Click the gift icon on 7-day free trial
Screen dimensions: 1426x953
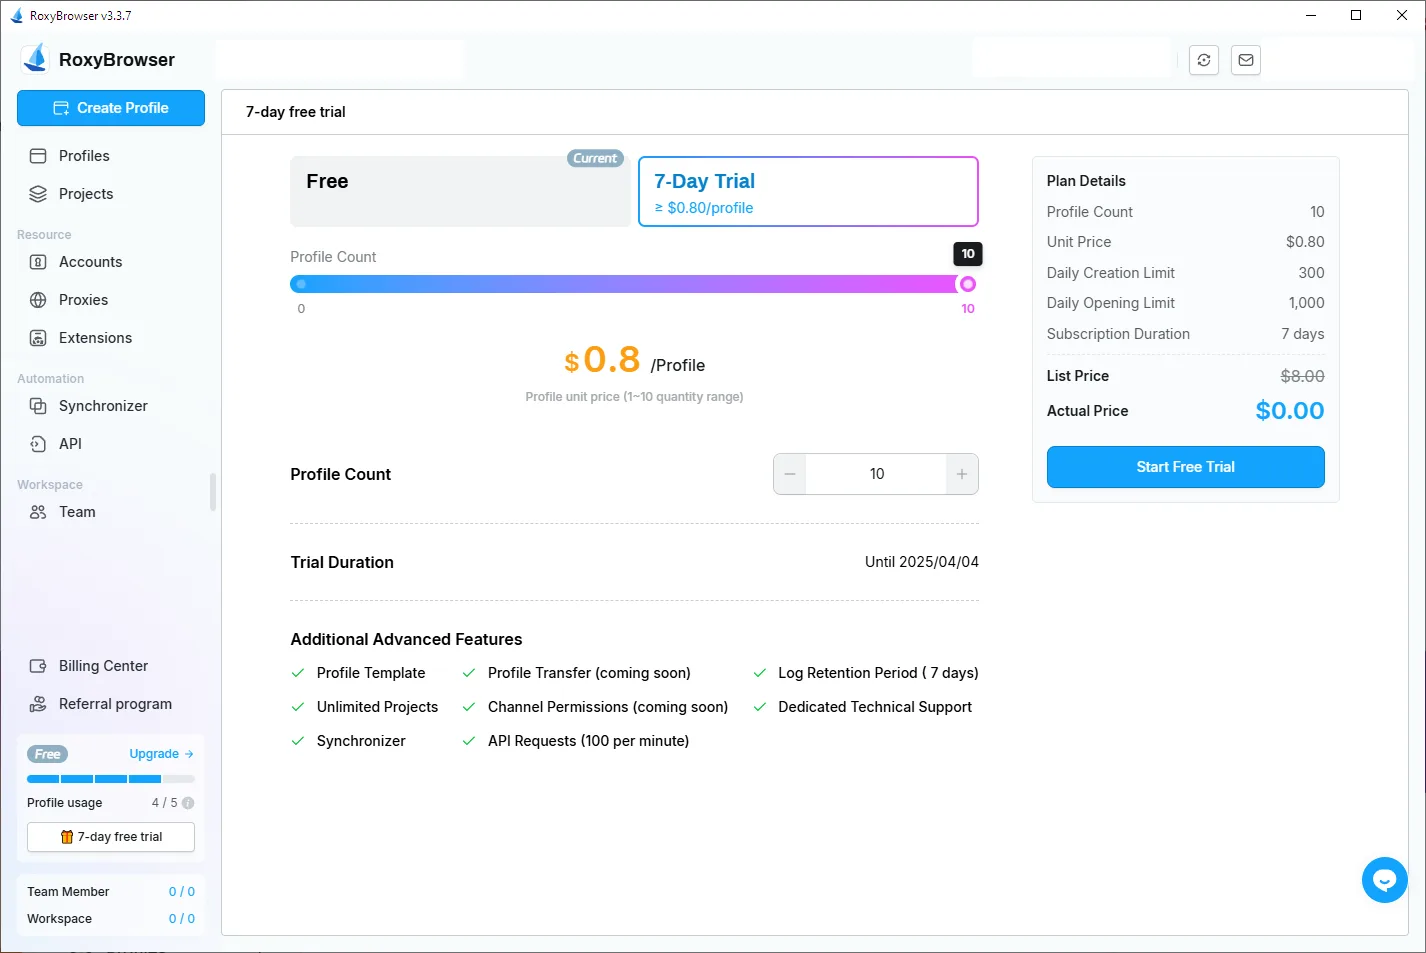coord(67,837)
